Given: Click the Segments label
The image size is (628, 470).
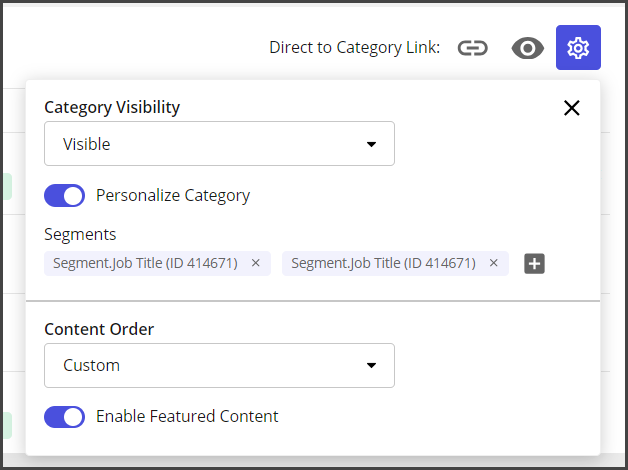Looking at the screenshot, I should click(80, 235).
